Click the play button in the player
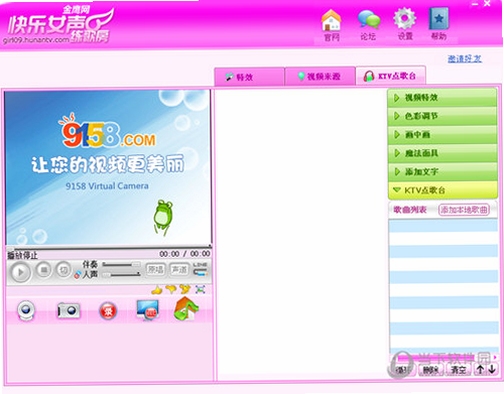Screen dimensions: 504x394 click(20, 272)
